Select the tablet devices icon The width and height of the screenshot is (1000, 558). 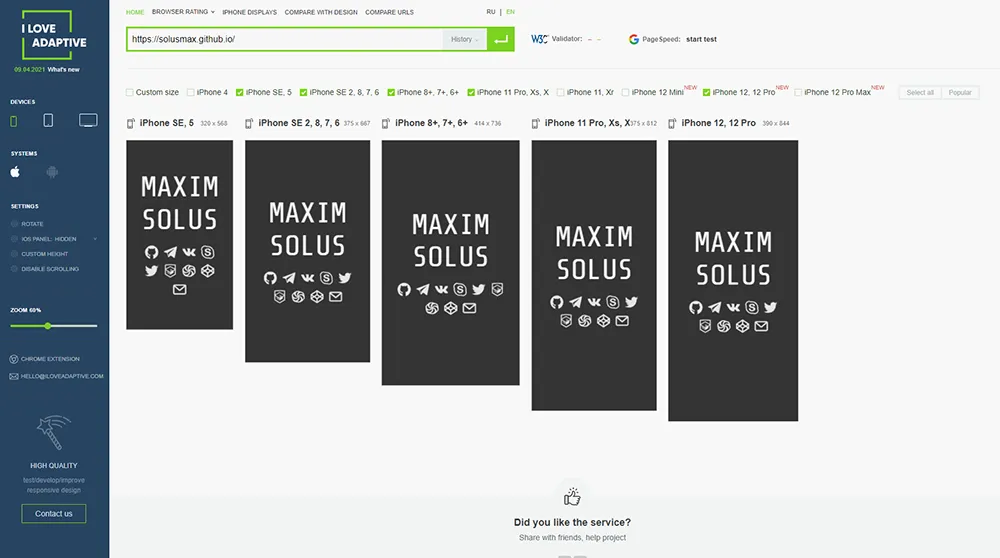[x=48, y=120]
